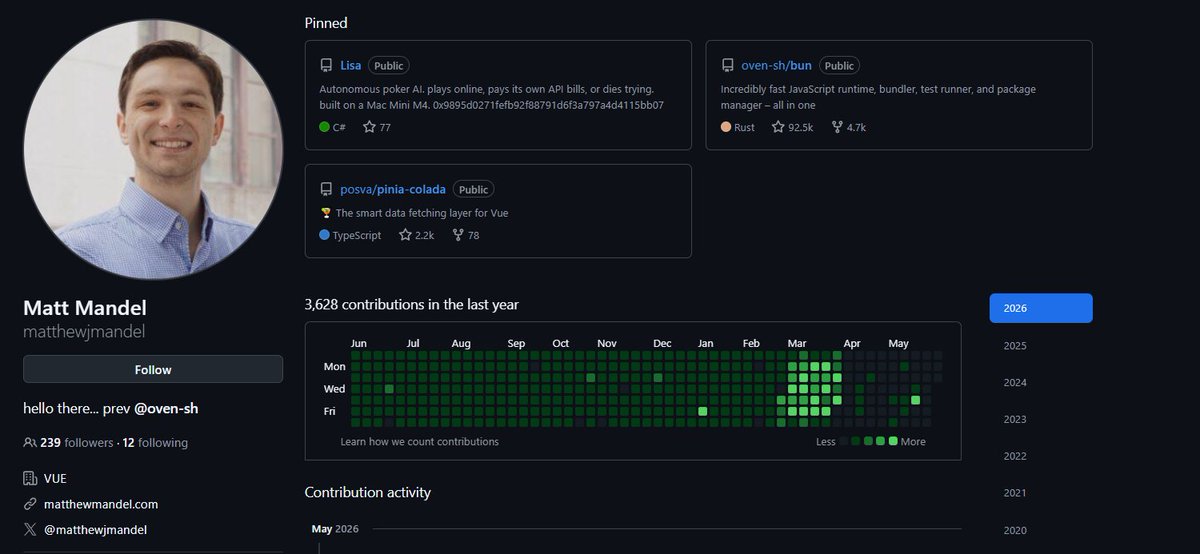Click the Jun month label on the graph

point(359,343)
